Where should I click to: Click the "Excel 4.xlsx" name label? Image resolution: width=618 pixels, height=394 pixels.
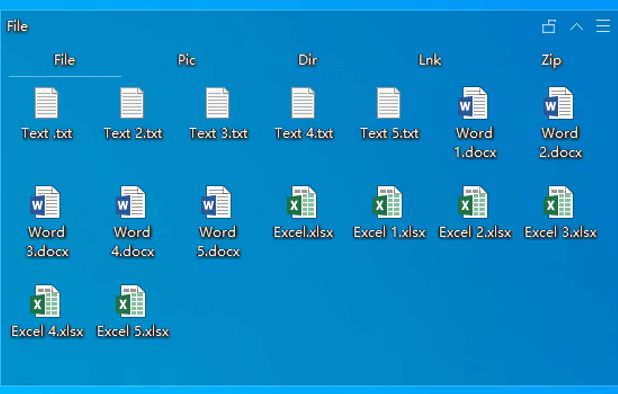click(x=47, y=331)
